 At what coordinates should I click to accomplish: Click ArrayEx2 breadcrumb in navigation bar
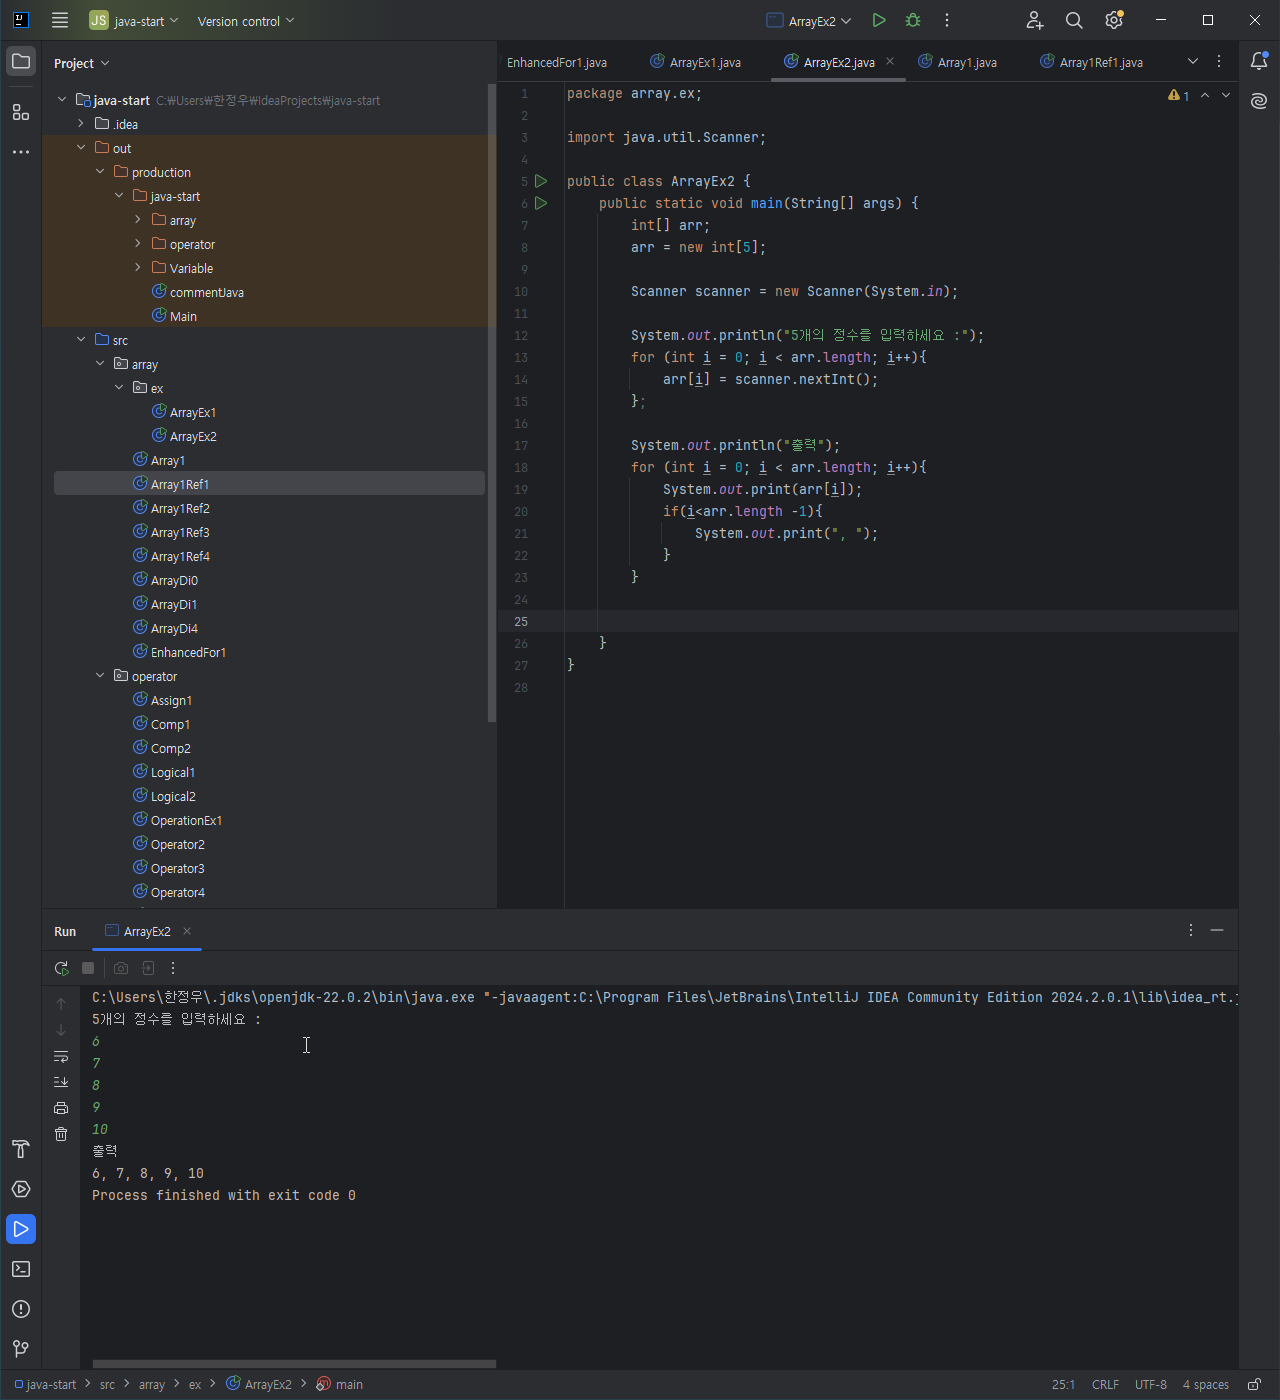[x=259, y=1385]
